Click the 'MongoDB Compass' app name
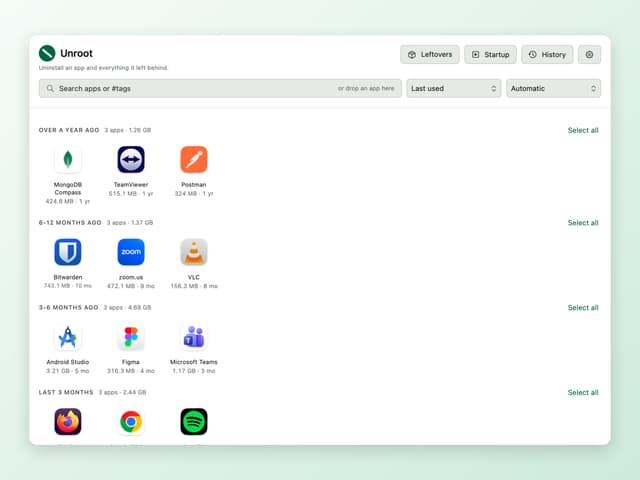 coord(68,189)
